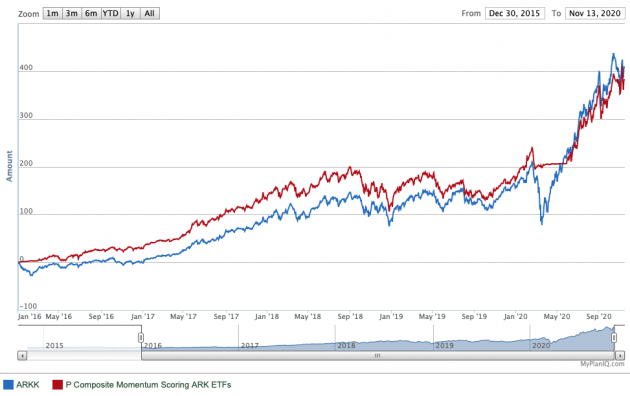Image resolution: width=630 pixels, height=396 pixels.
Task: Click the navigator scrollbar thumb grip
Action: click(x=377, y=355)
